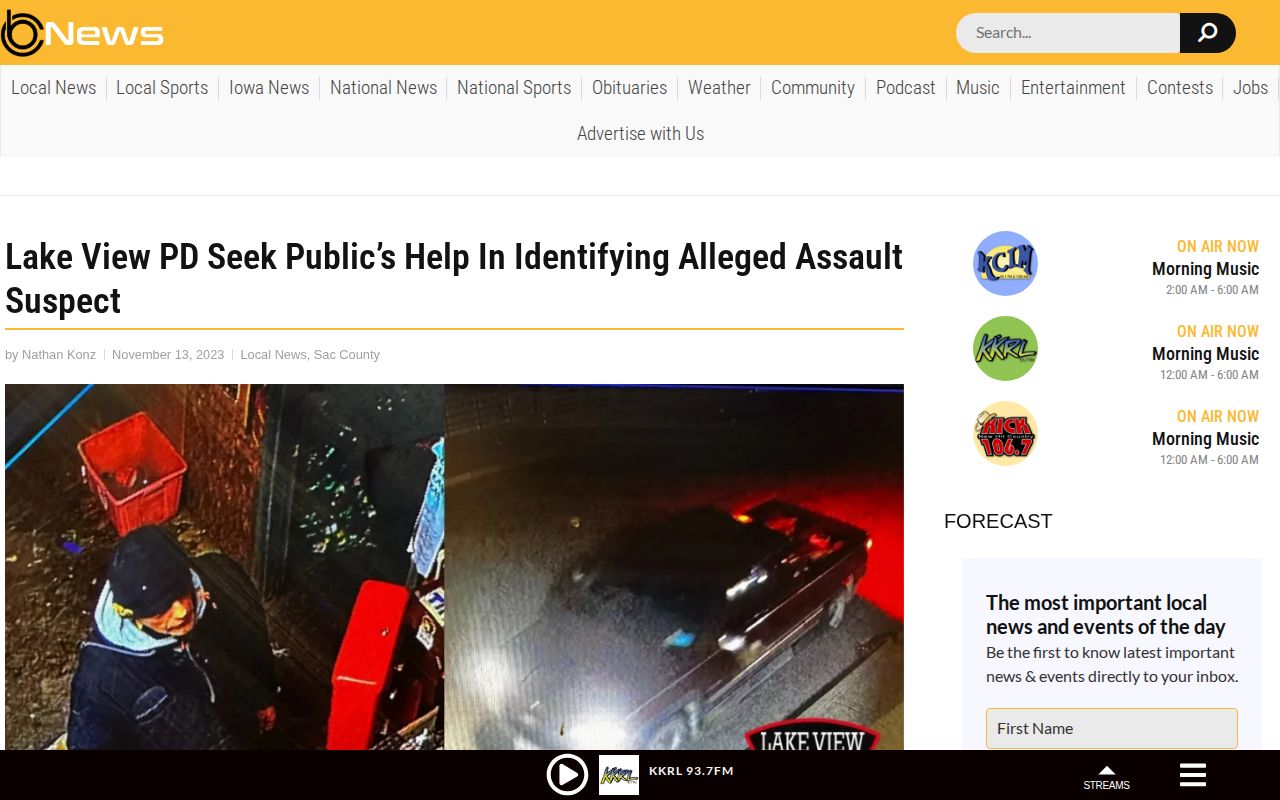Open the Entertainment section
Screen dimensions: 1280x800
1073,88
